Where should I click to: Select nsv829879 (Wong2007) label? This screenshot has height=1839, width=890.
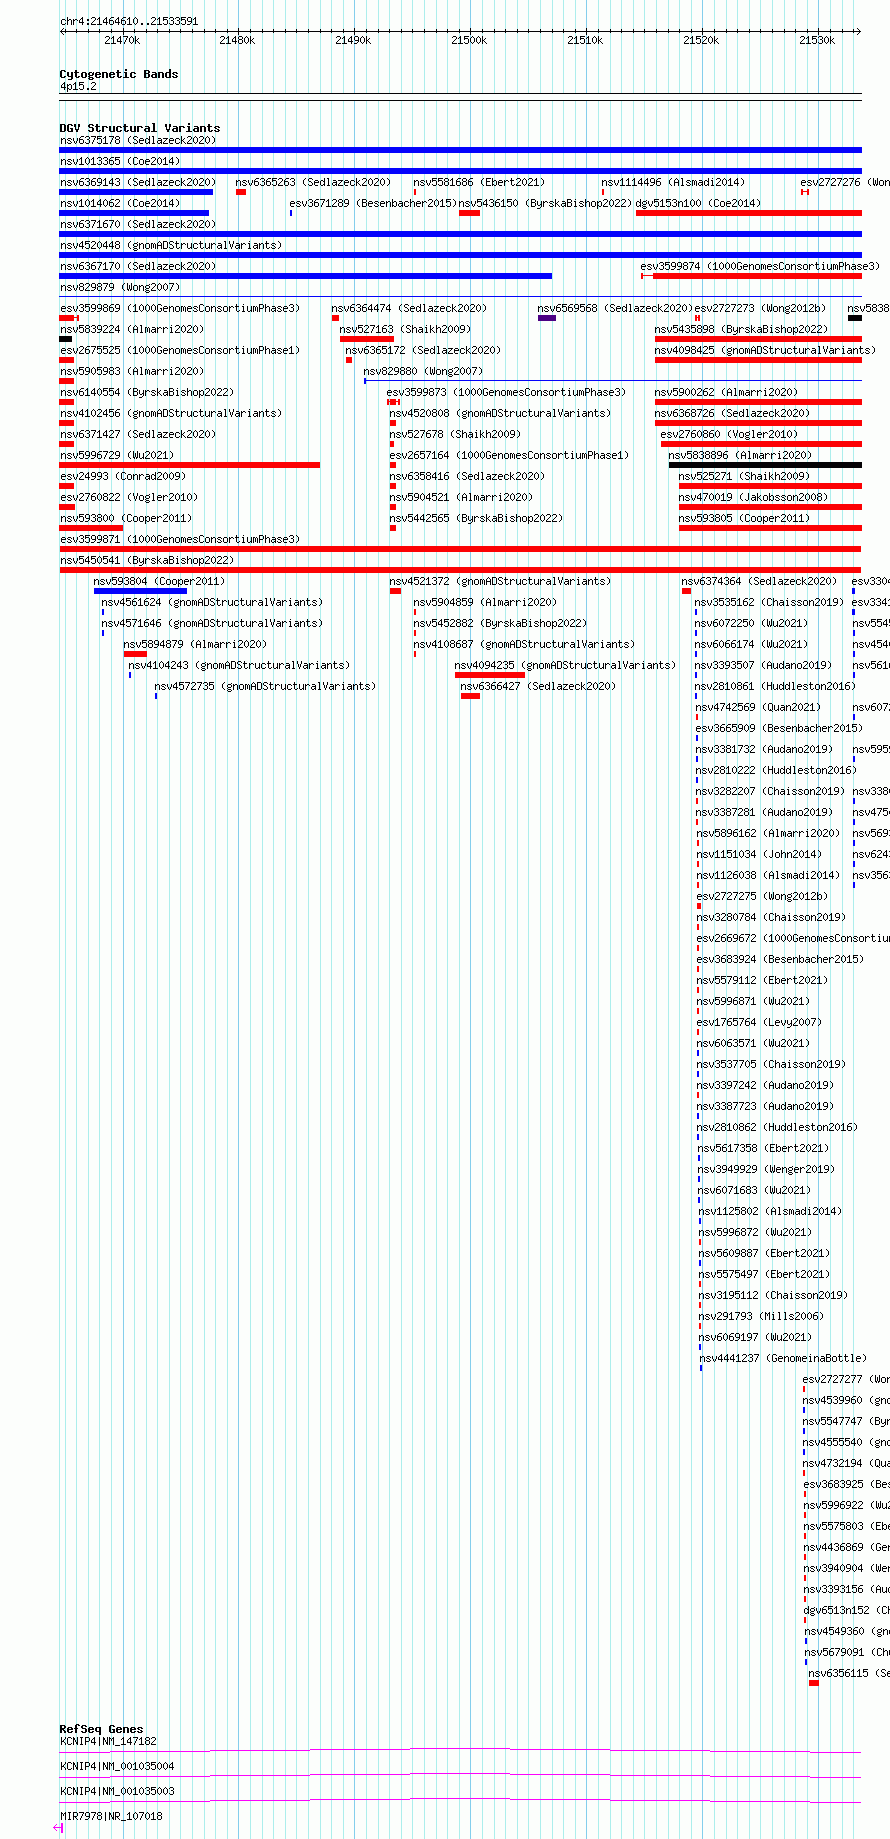[x=119, y=287]
